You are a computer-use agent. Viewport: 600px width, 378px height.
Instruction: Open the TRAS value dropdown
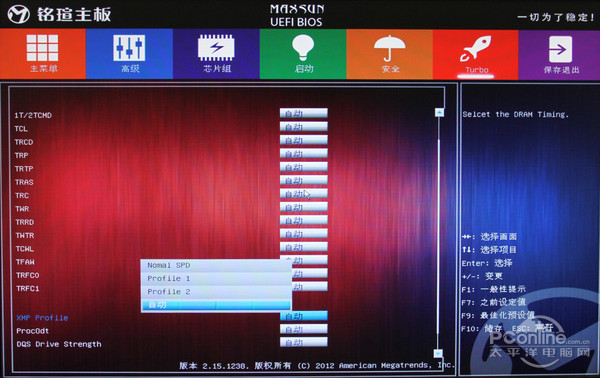(x=303, y=180)
